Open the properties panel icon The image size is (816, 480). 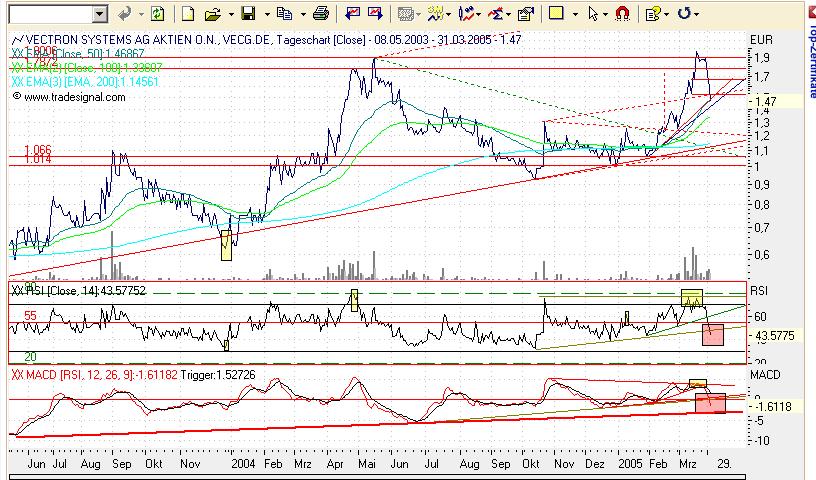pos(526,14)
